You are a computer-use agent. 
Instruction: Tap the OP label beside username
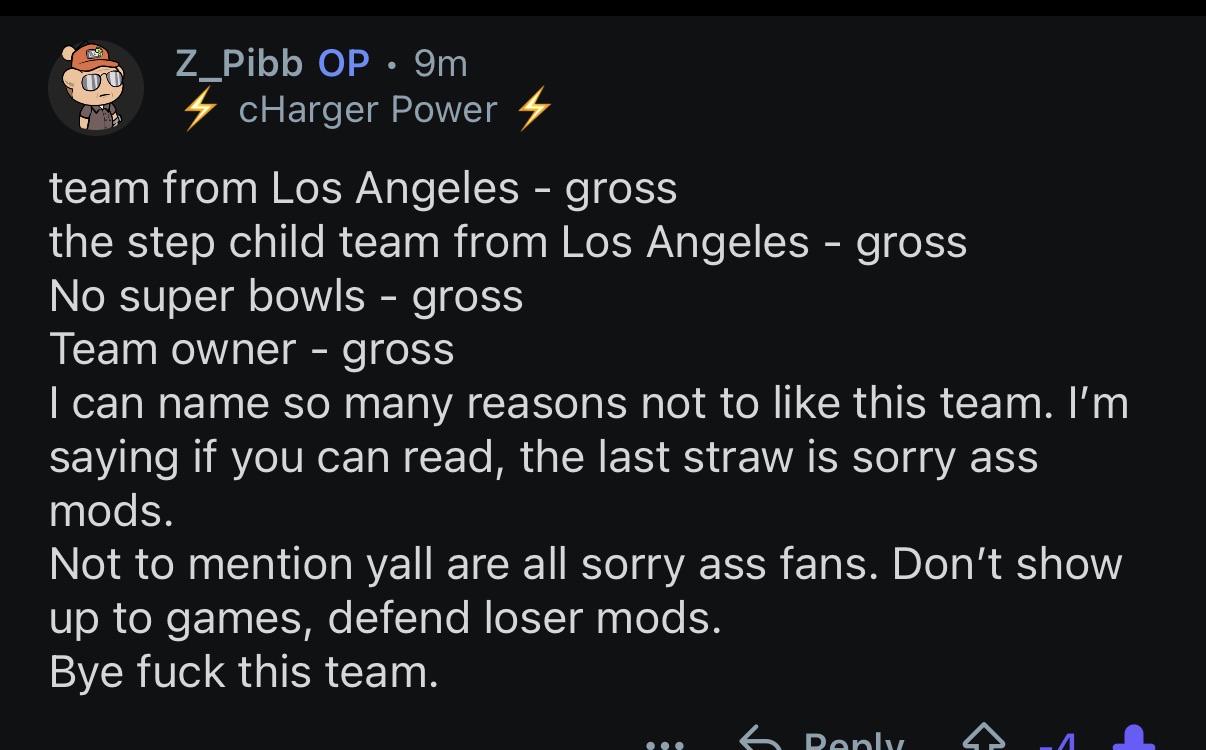343,64
